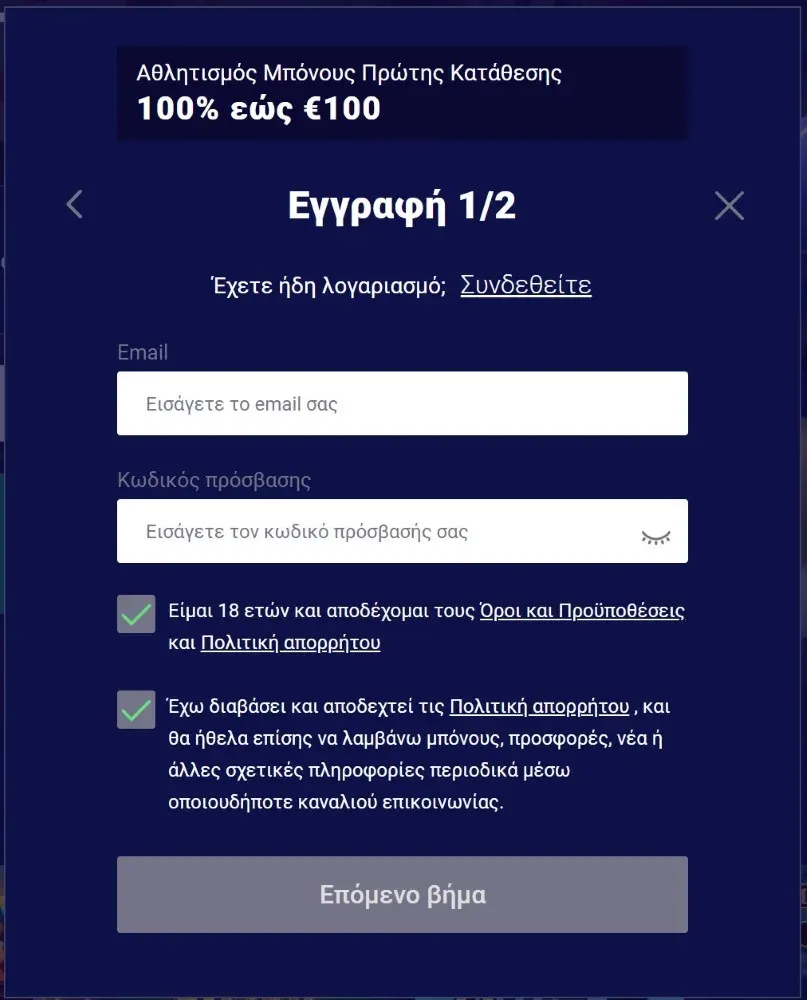Screen dimensions: 807x1000
Task: Show password with the eye icon
Action: pos(655,537)
